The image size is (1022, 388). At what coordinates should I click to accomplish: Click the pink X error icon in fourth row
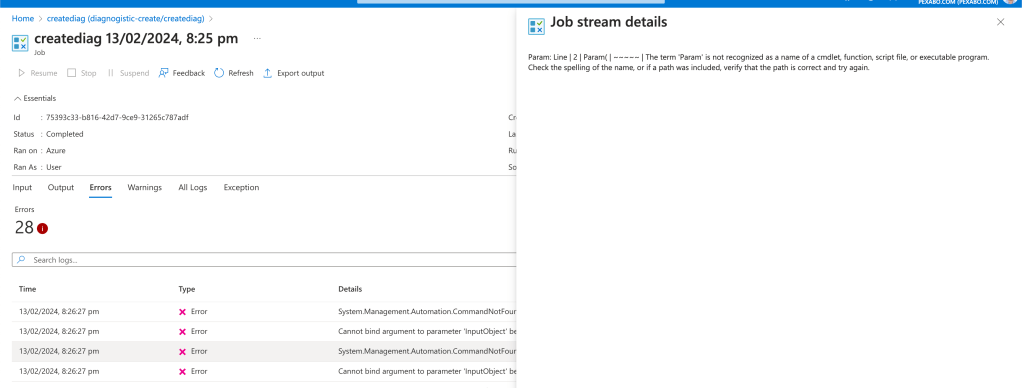tap(182, 372)
